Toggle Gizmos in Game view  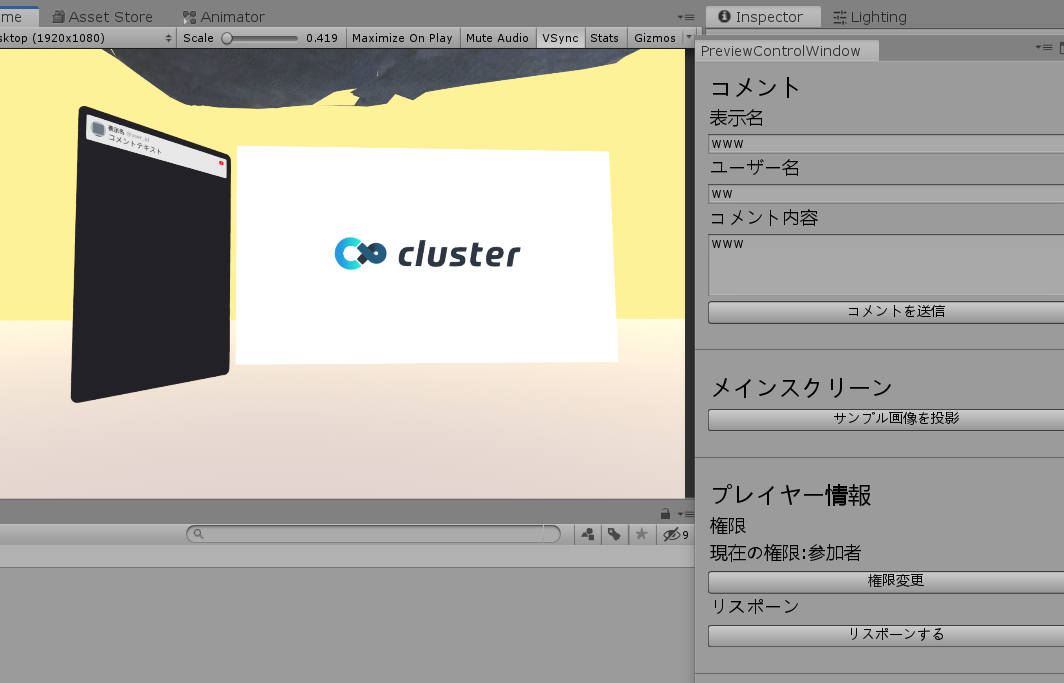(x=655, y=38)
